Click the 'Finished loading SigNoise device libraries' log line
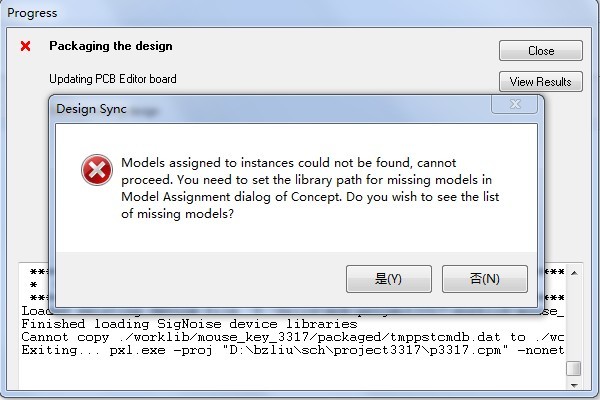The image size is (600, 400). pyautogui.click(x=189, y=324)
